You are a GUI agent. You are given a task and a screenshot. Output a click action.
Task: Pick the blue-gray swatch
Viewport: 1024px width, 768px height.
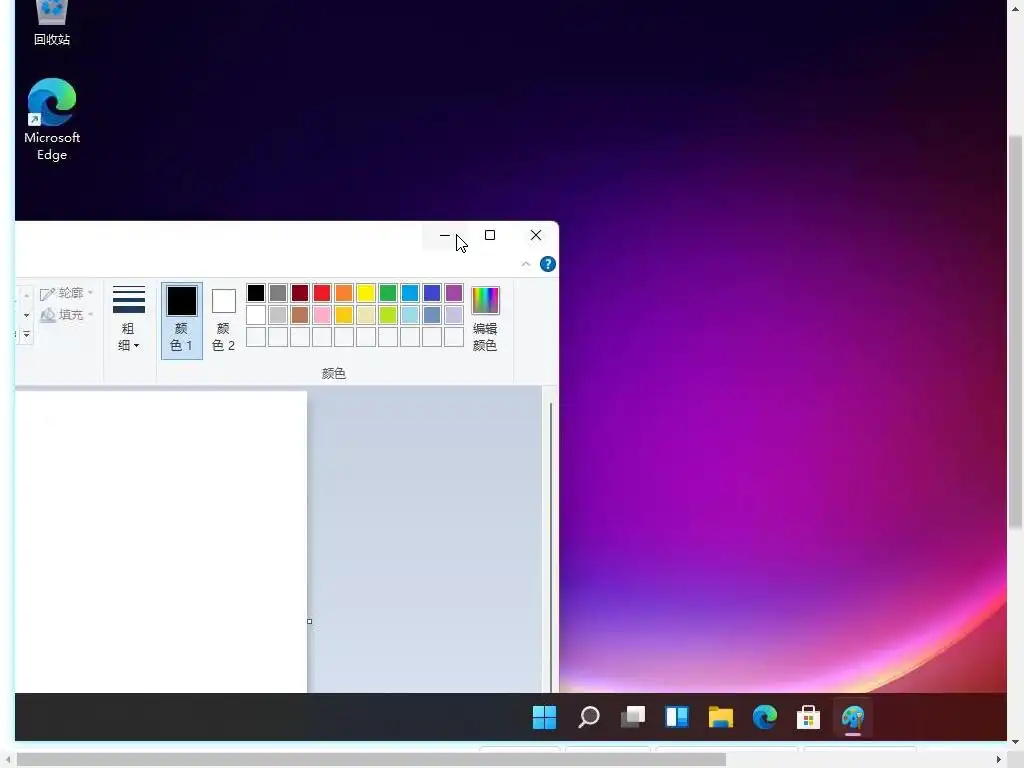point(432,315)
